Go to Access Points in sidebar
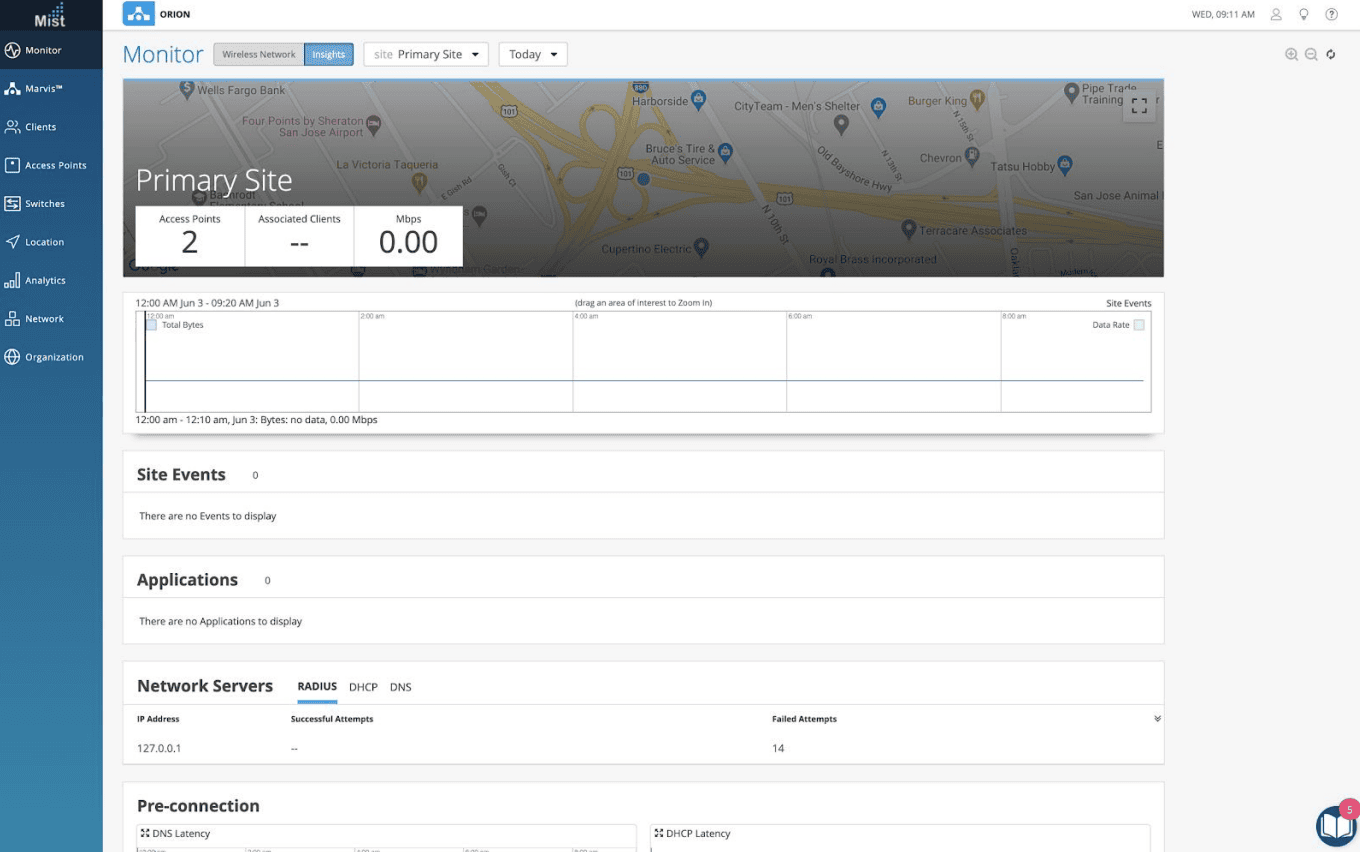The height and width of the screenshot is (852, 1360). click(51, 165)
